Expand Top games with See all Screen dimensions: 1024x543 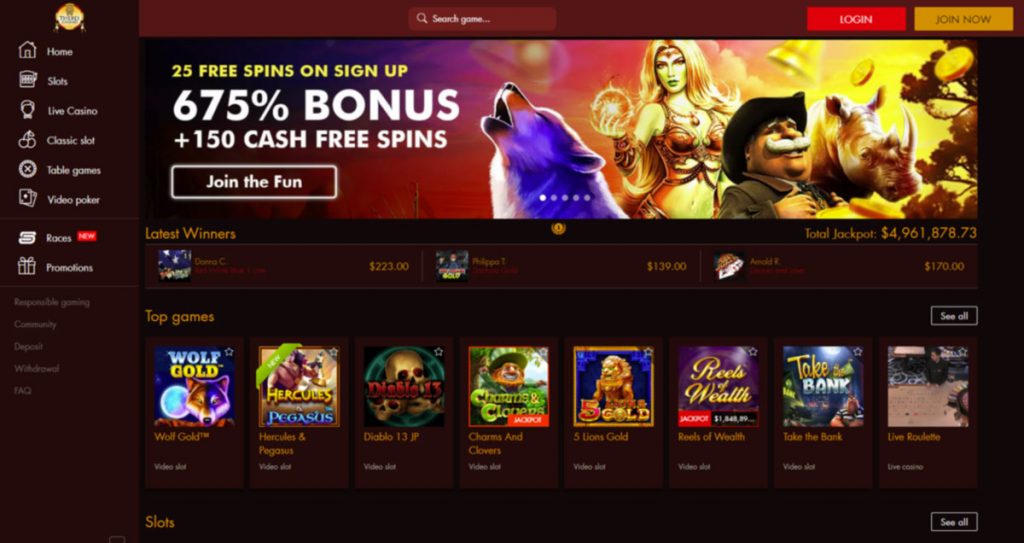(x=953, y=316)
